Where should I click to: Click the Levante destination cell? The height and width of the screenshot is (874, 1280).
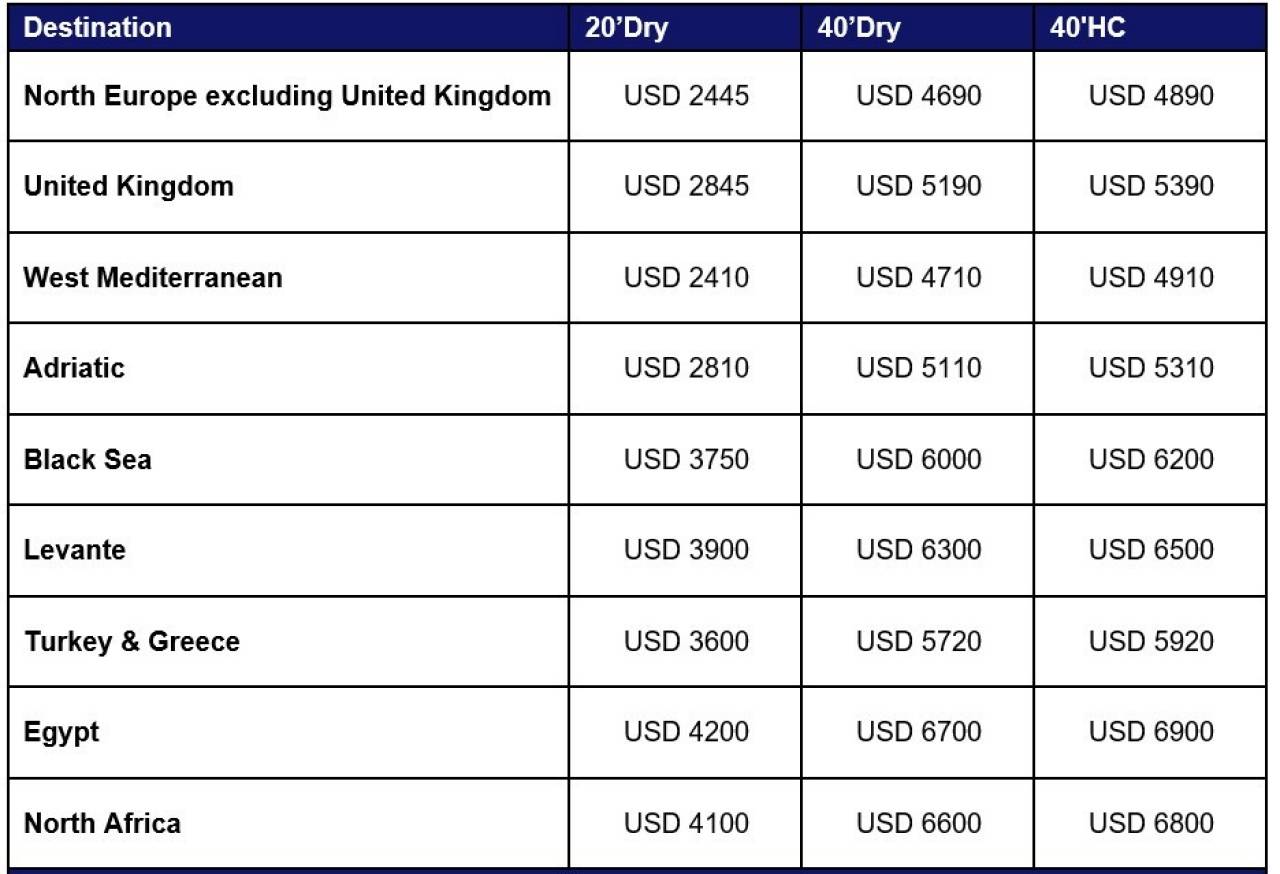[288, 550]
